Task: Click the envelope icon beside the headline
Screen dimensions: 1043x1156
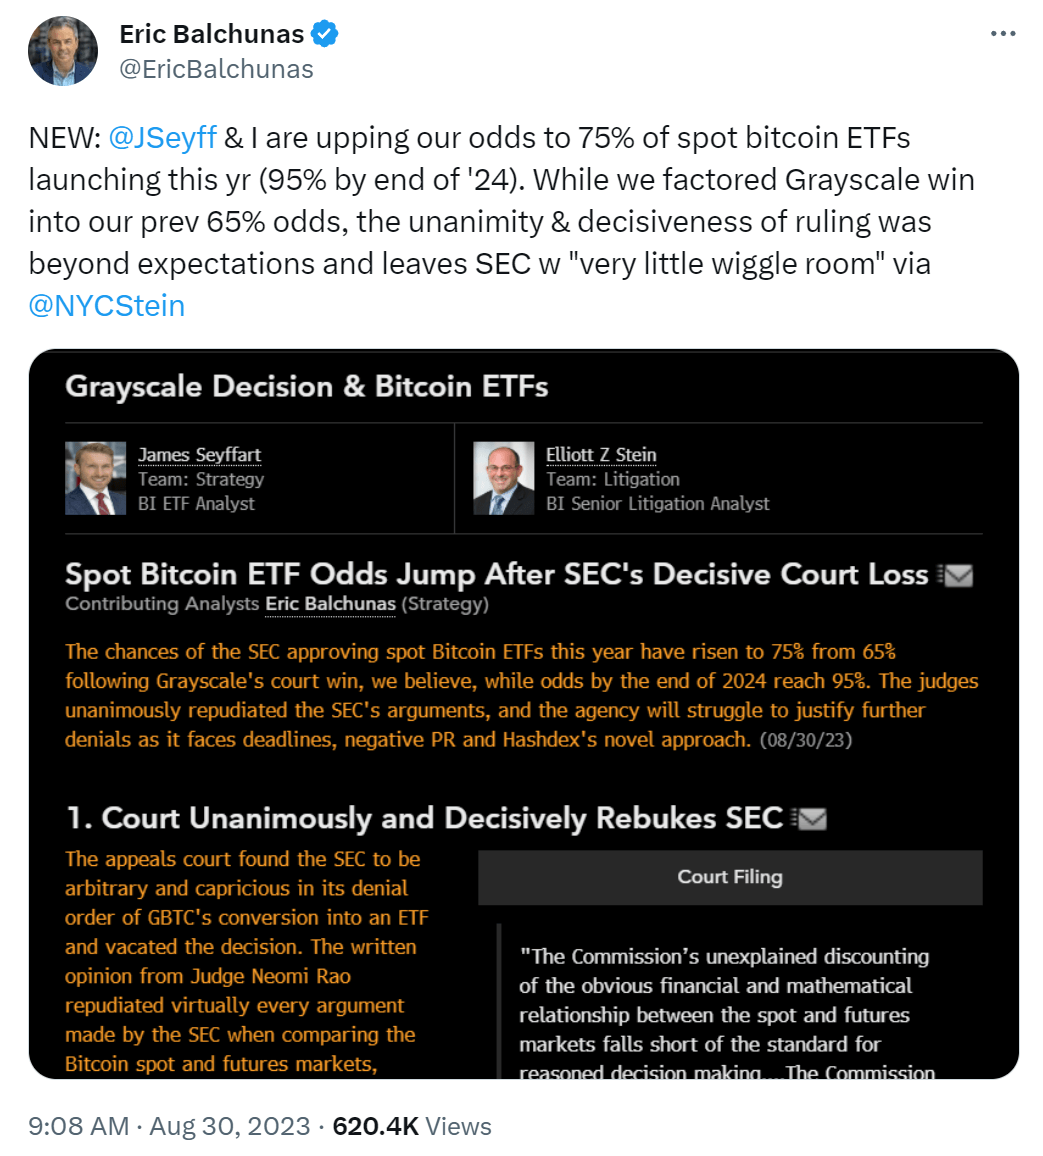Action: [x=958, y=574]
